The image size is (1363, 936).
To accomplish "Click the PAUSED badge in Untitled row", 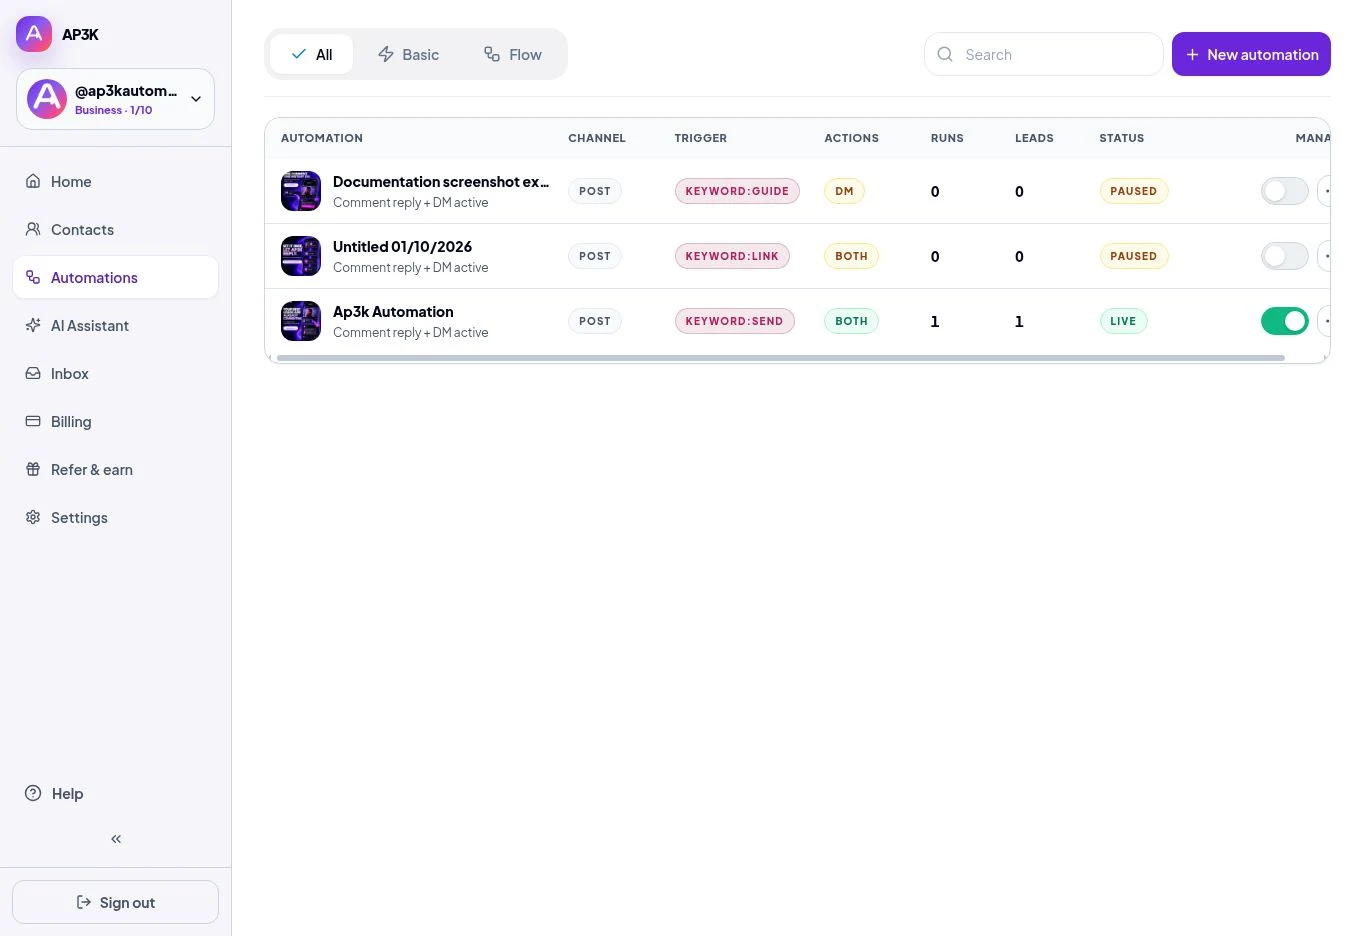I will [x=1133, y=256].
